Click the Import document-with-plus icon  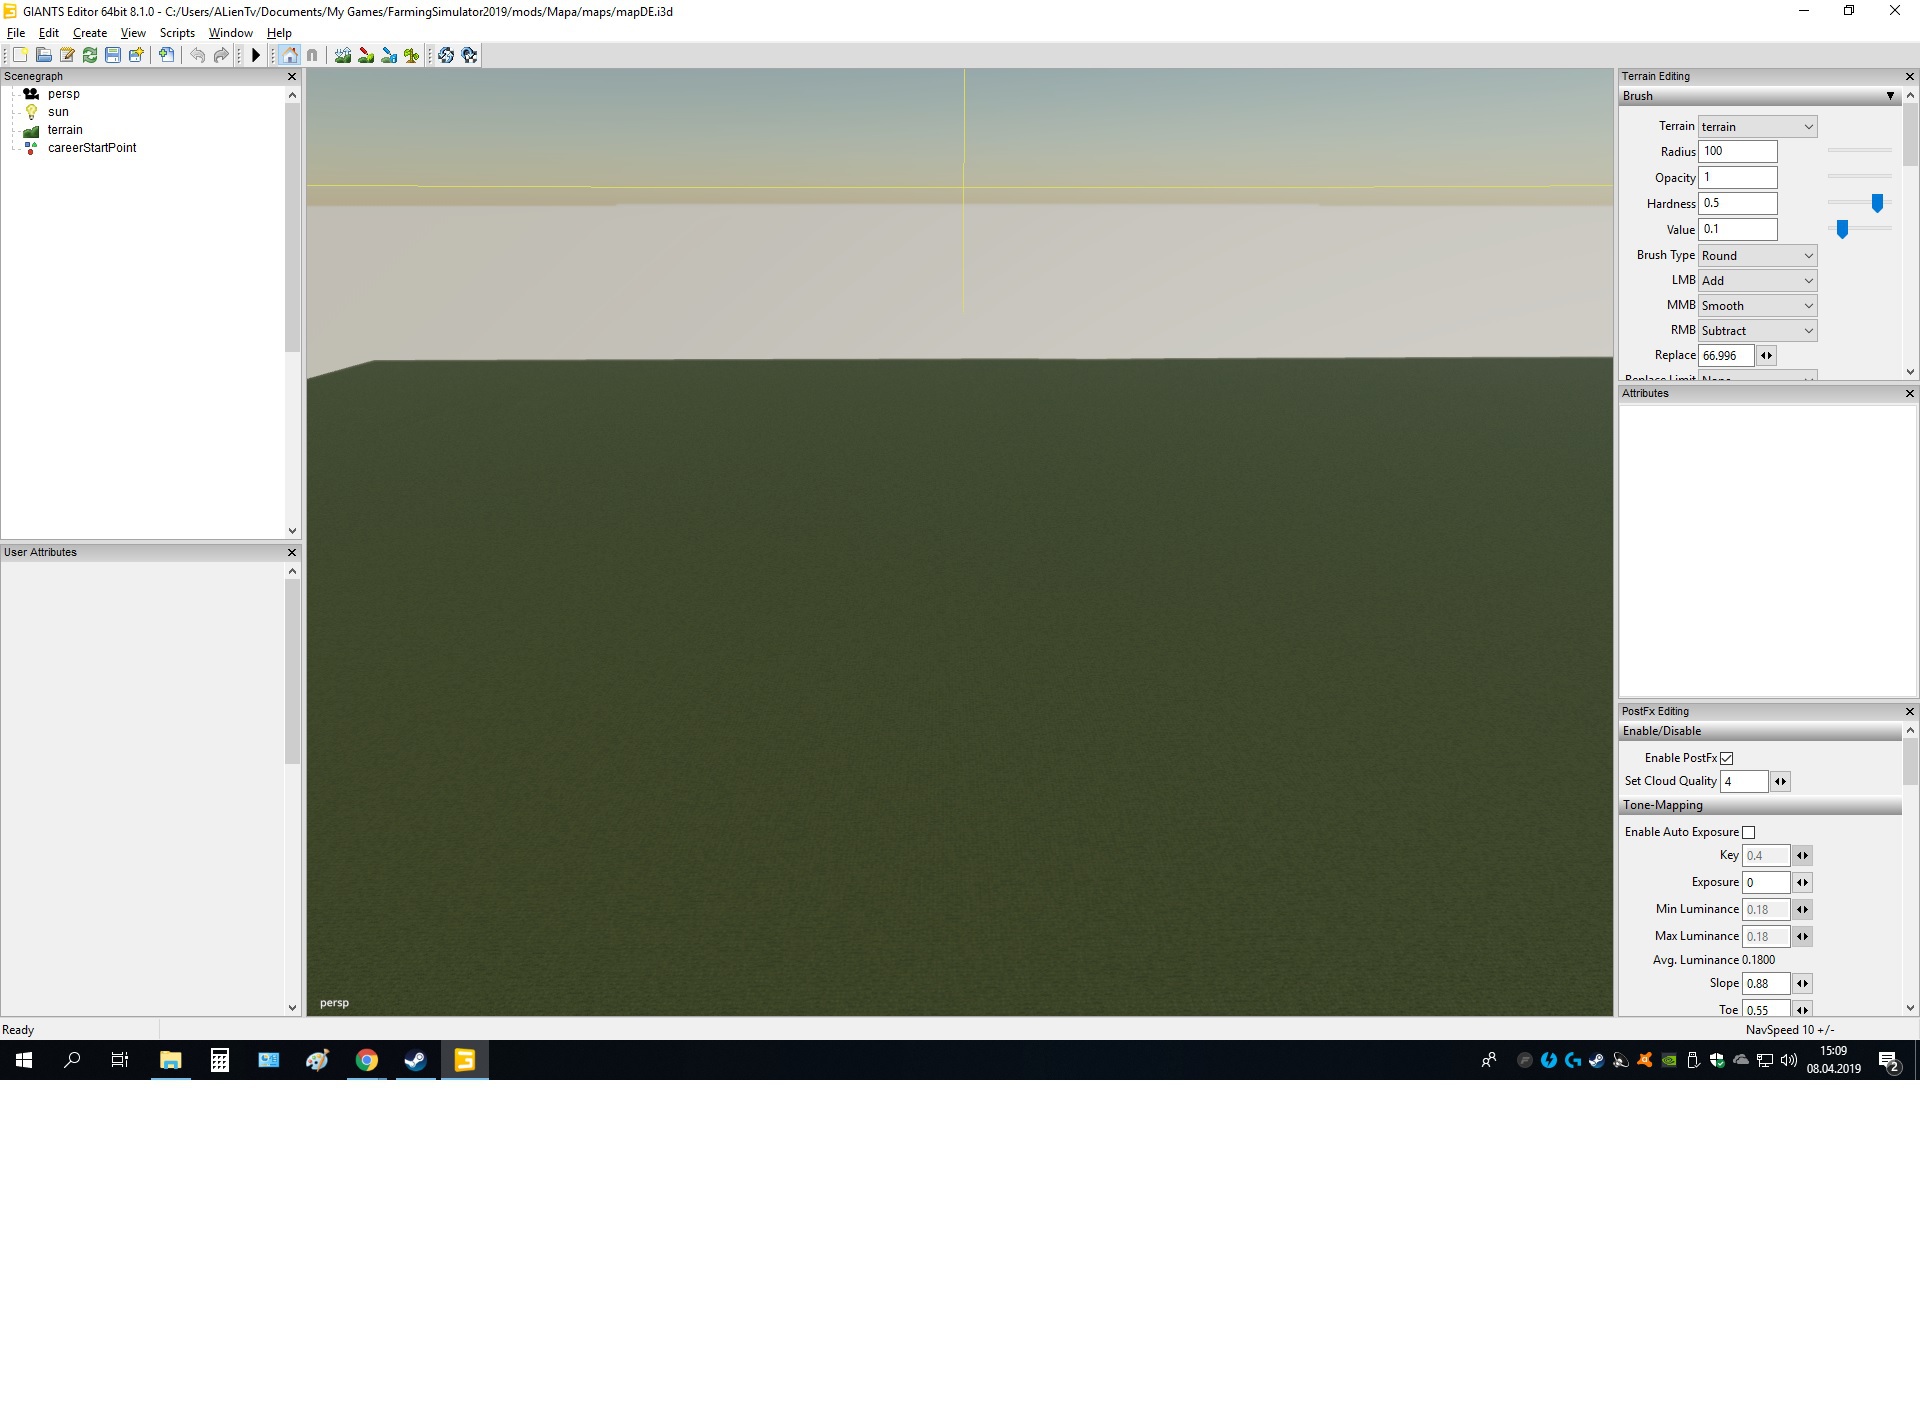coord(167,55)
